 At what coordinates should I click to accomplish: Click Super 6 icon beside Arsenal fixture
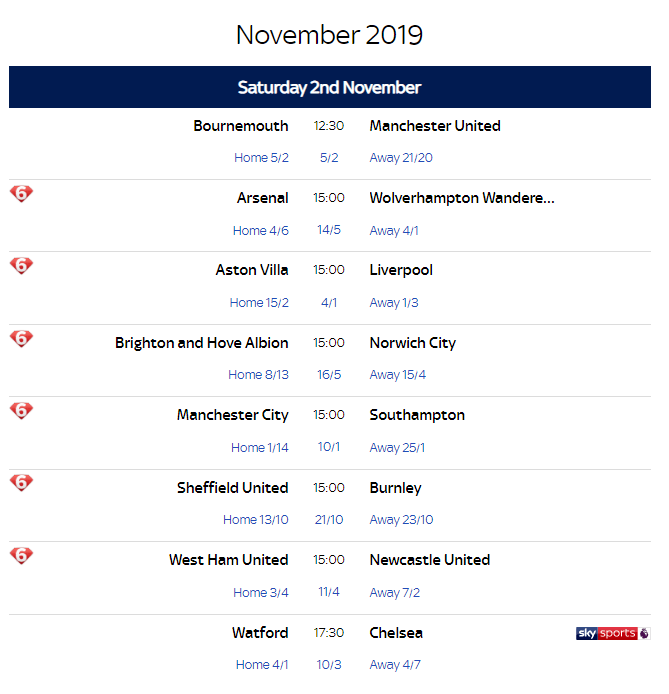[x=21, y=194]
